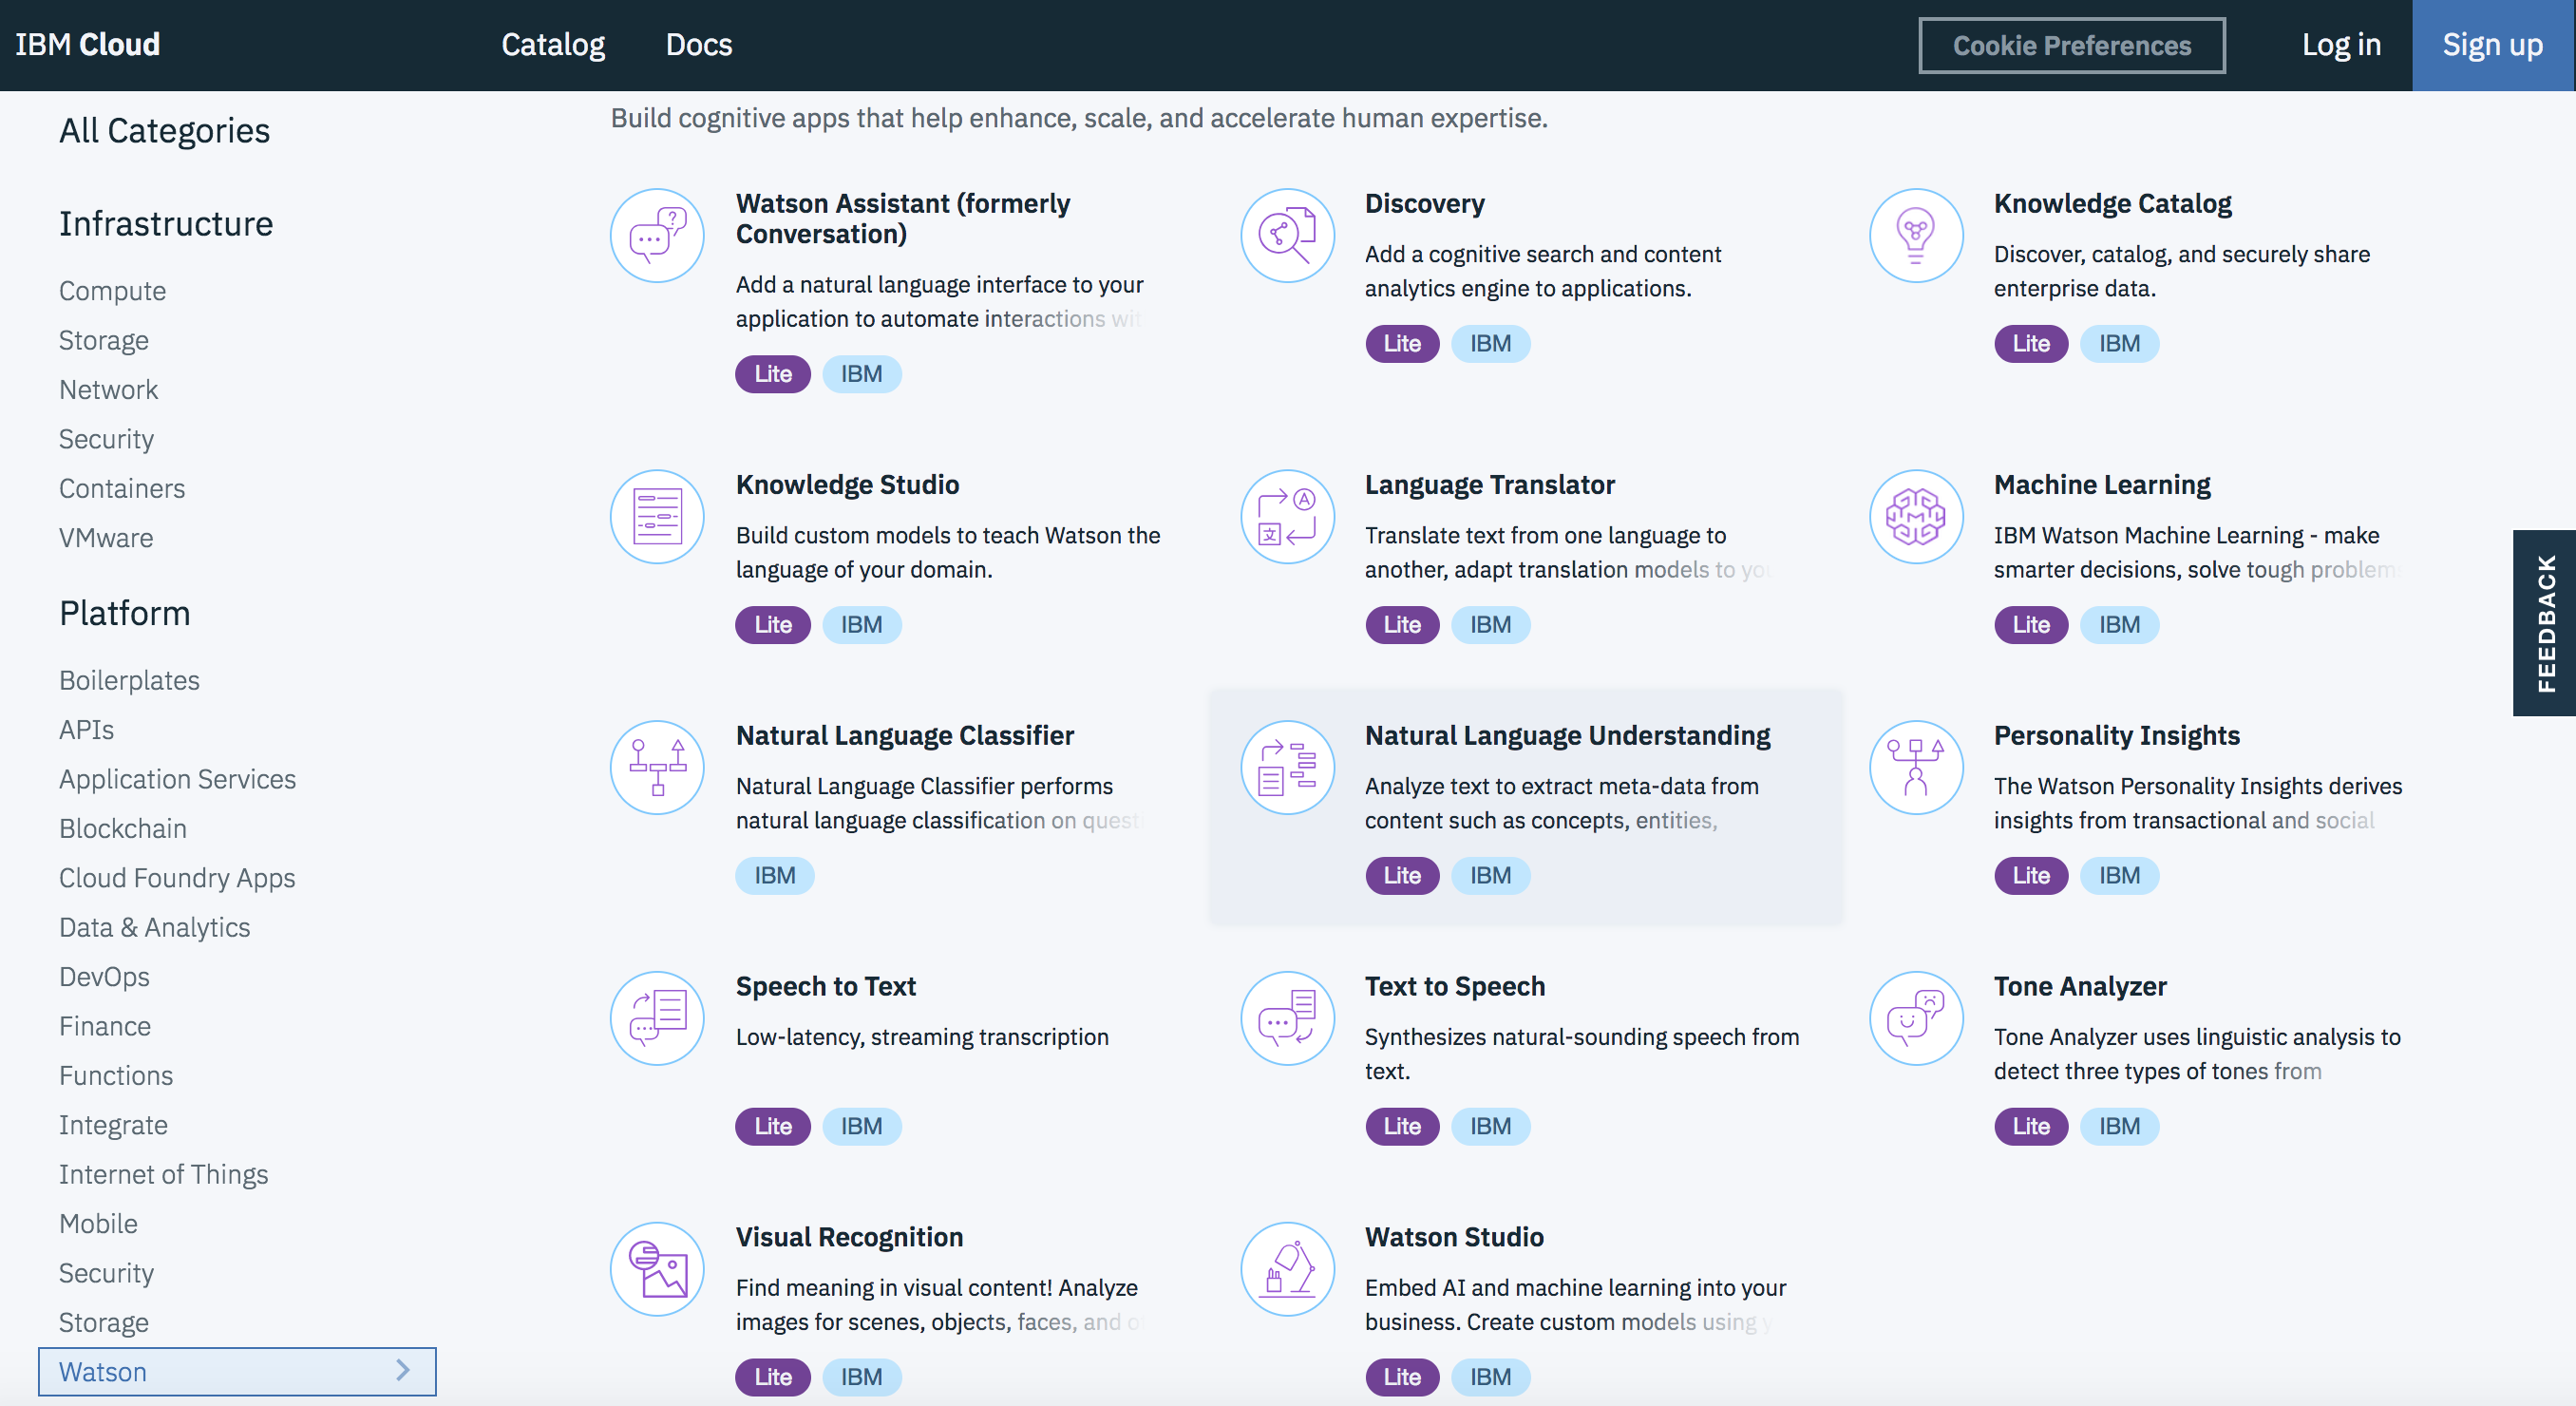The height and width of the screenshot is (1406, 2576).
Task: Click the Watson Studio lamp icon
Action: 1287,1269
